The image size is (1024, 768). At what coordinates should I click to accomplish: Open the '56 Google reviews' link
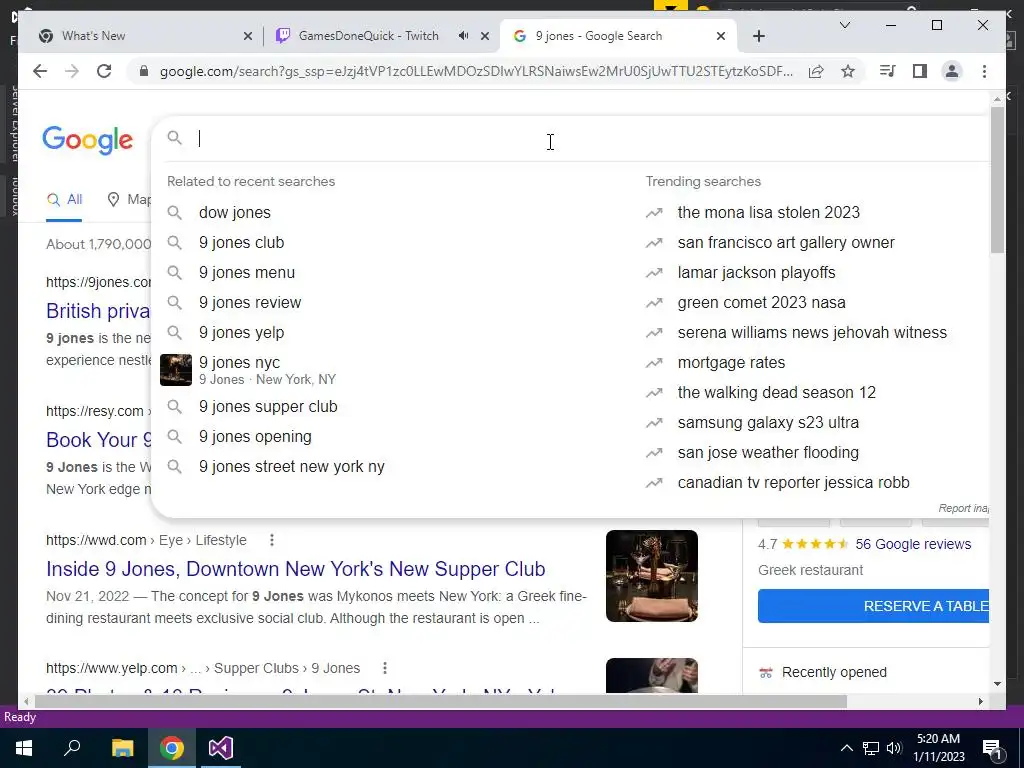pos(913,544)
